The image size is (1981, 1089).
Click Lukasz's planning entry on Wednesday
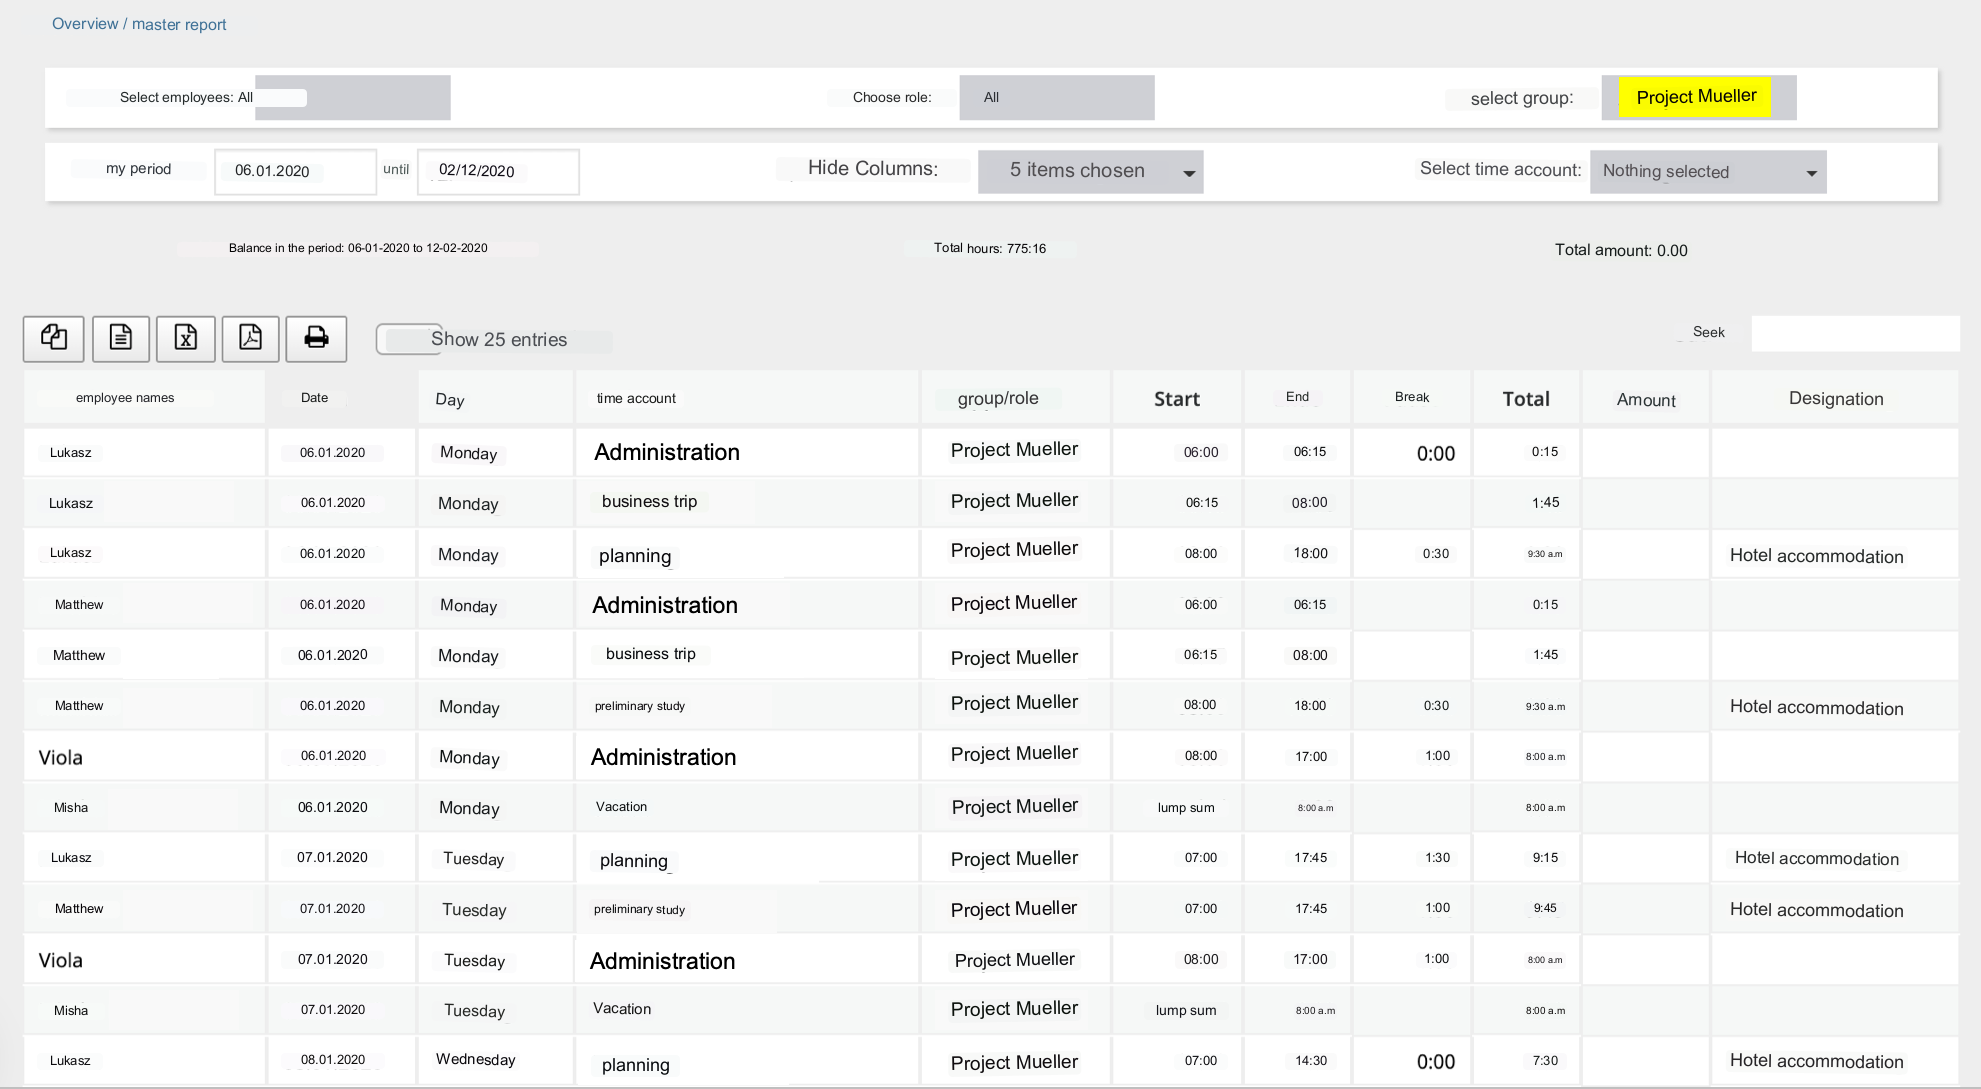pos(636,1065)
